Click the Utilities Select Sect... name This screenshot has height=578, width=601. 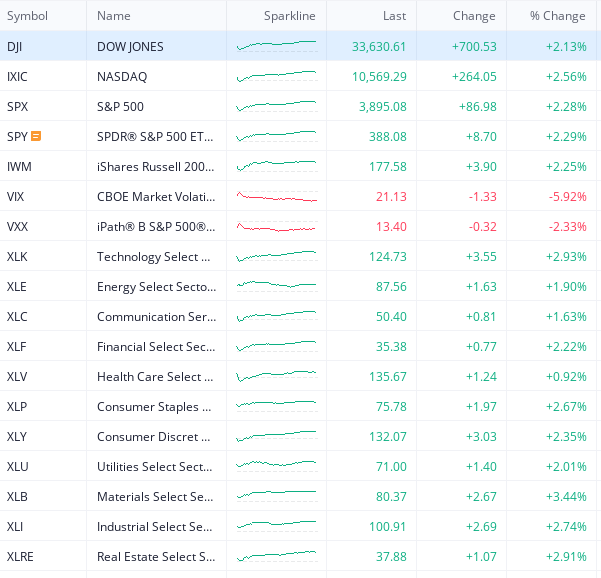point(154,466)
